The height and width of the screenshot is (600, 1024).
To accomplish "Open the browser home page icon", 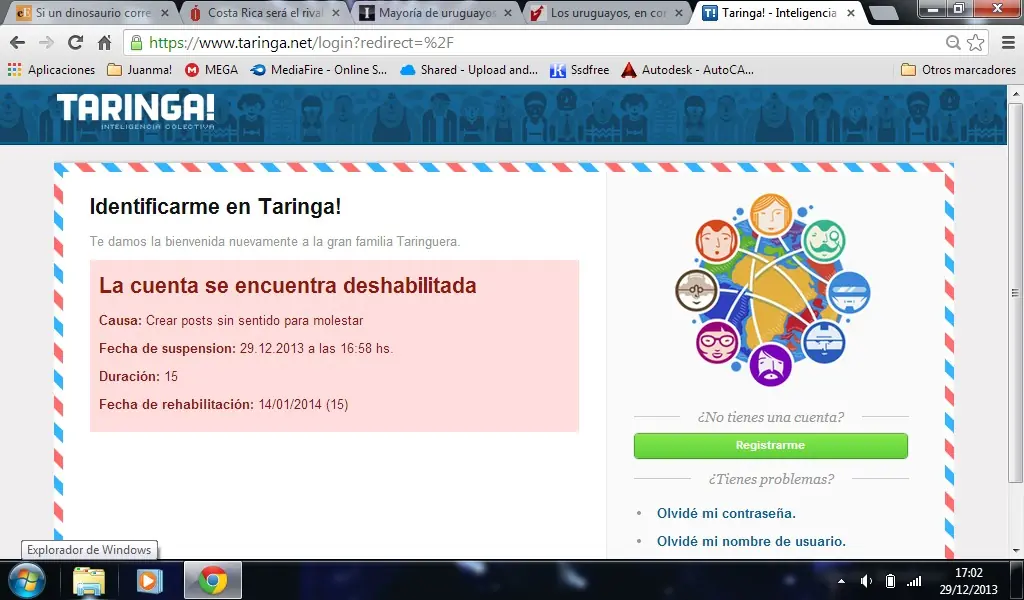I will 104,43.
